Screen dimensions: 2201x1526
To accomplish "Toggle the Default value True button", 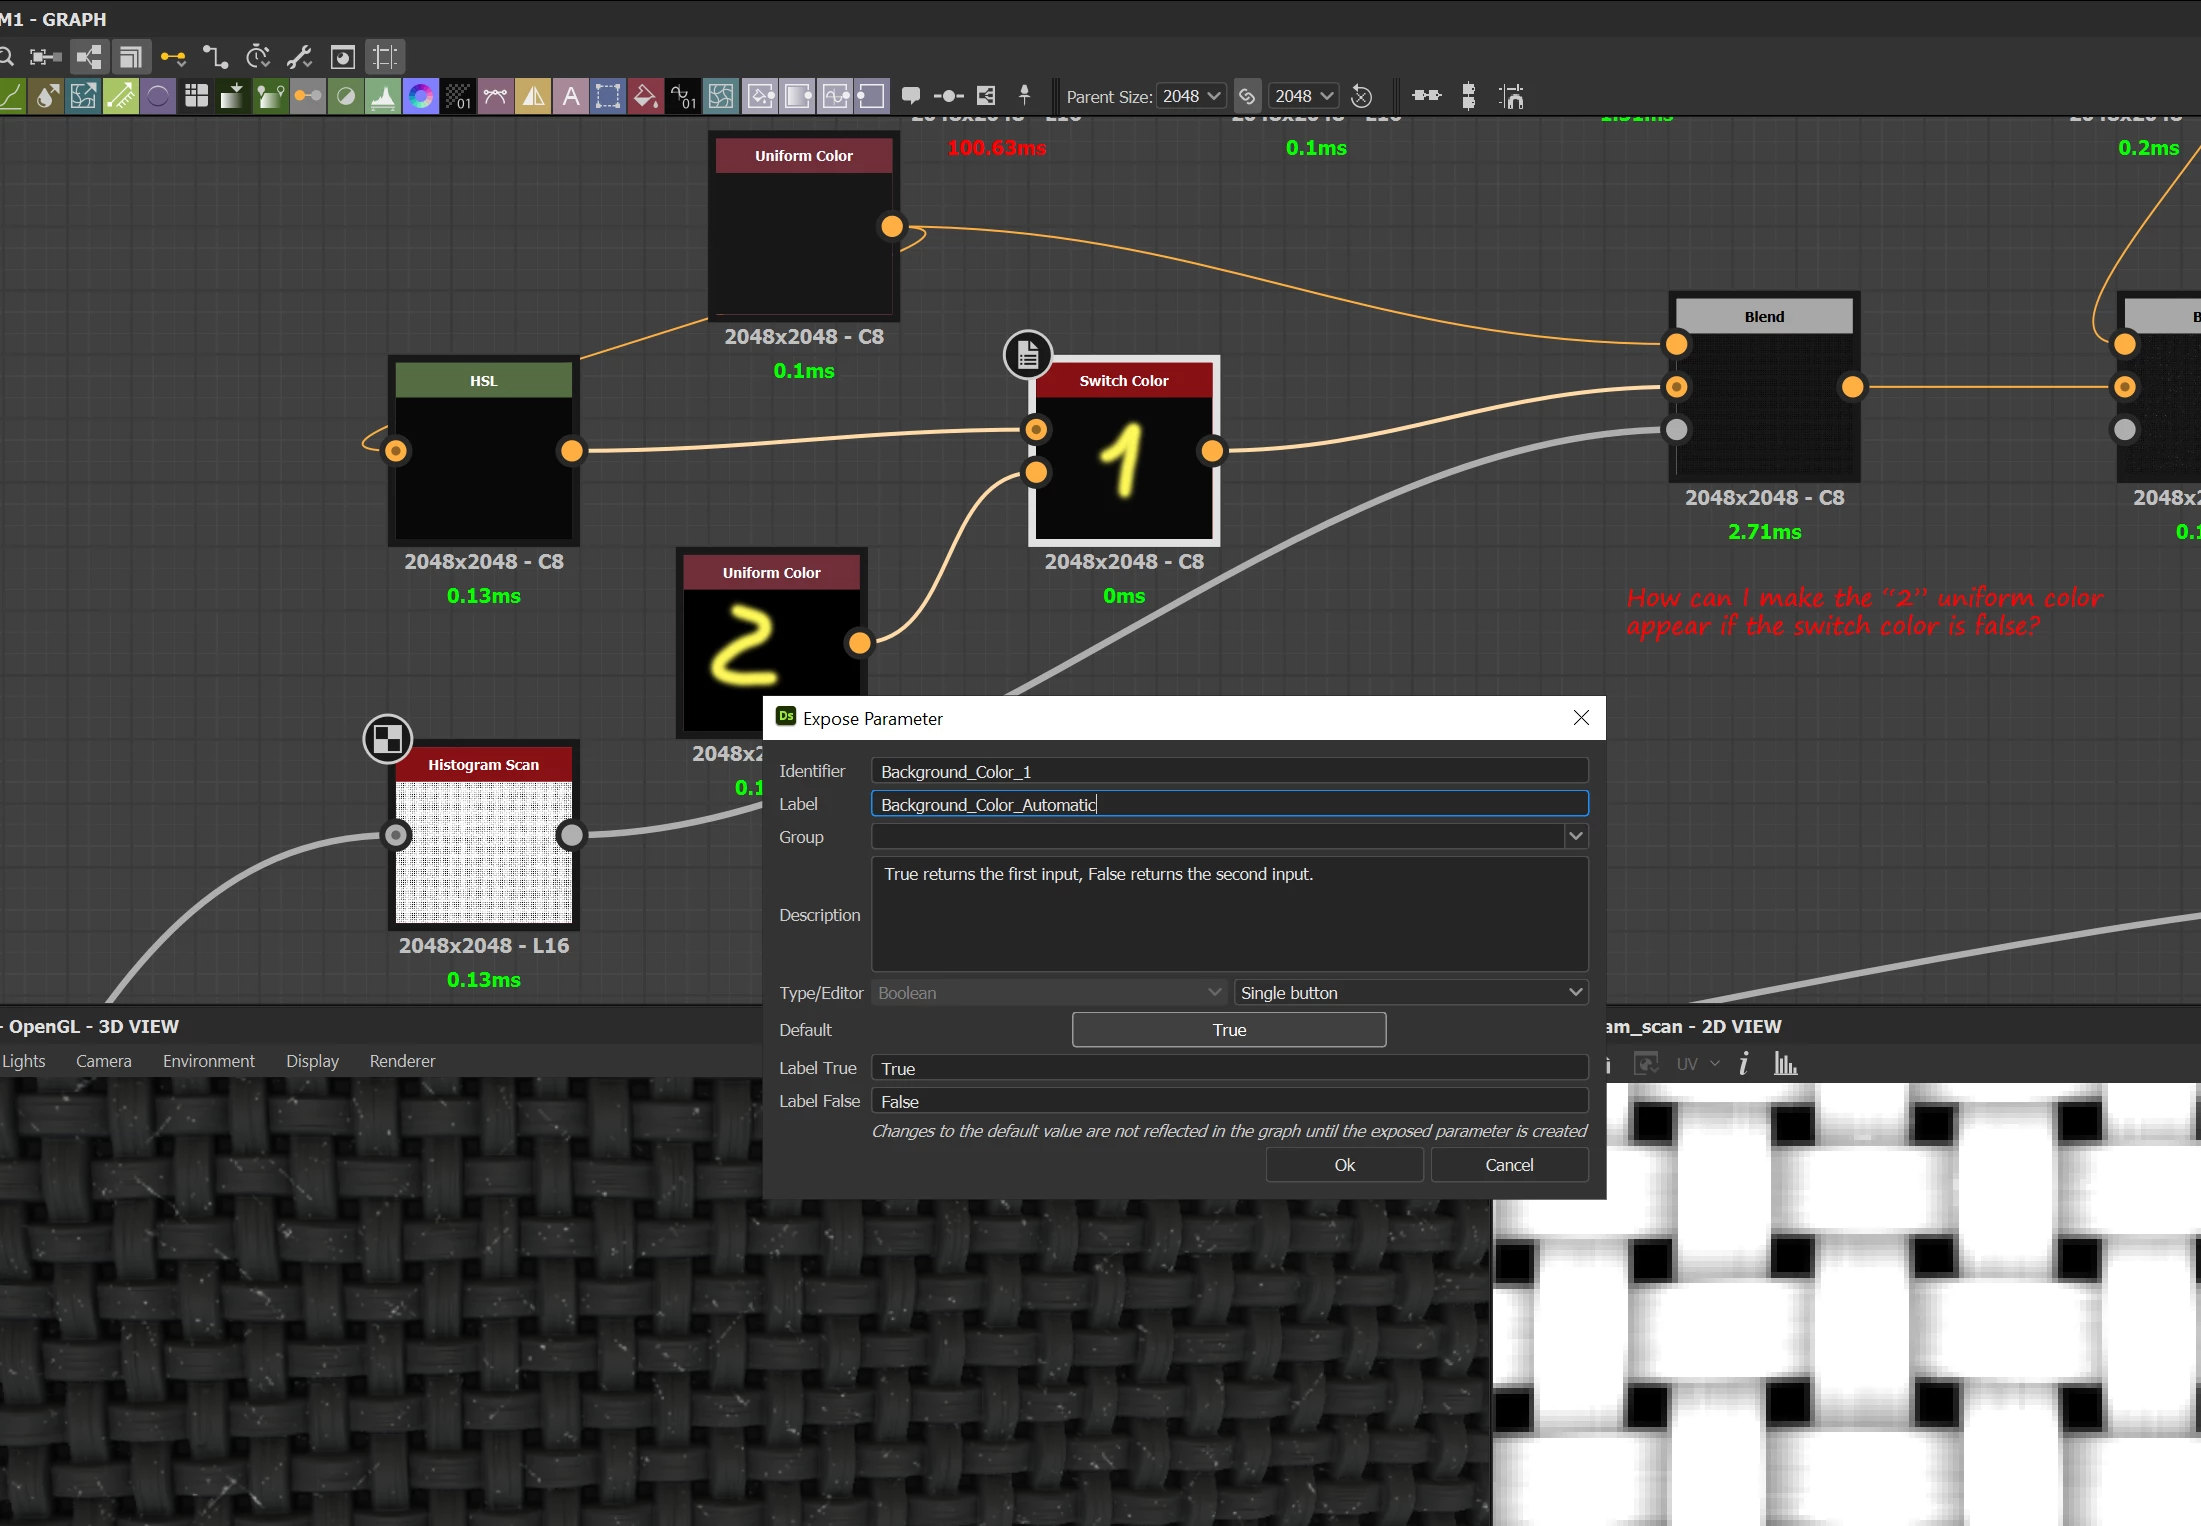I will click(x=1228, y=1030).
